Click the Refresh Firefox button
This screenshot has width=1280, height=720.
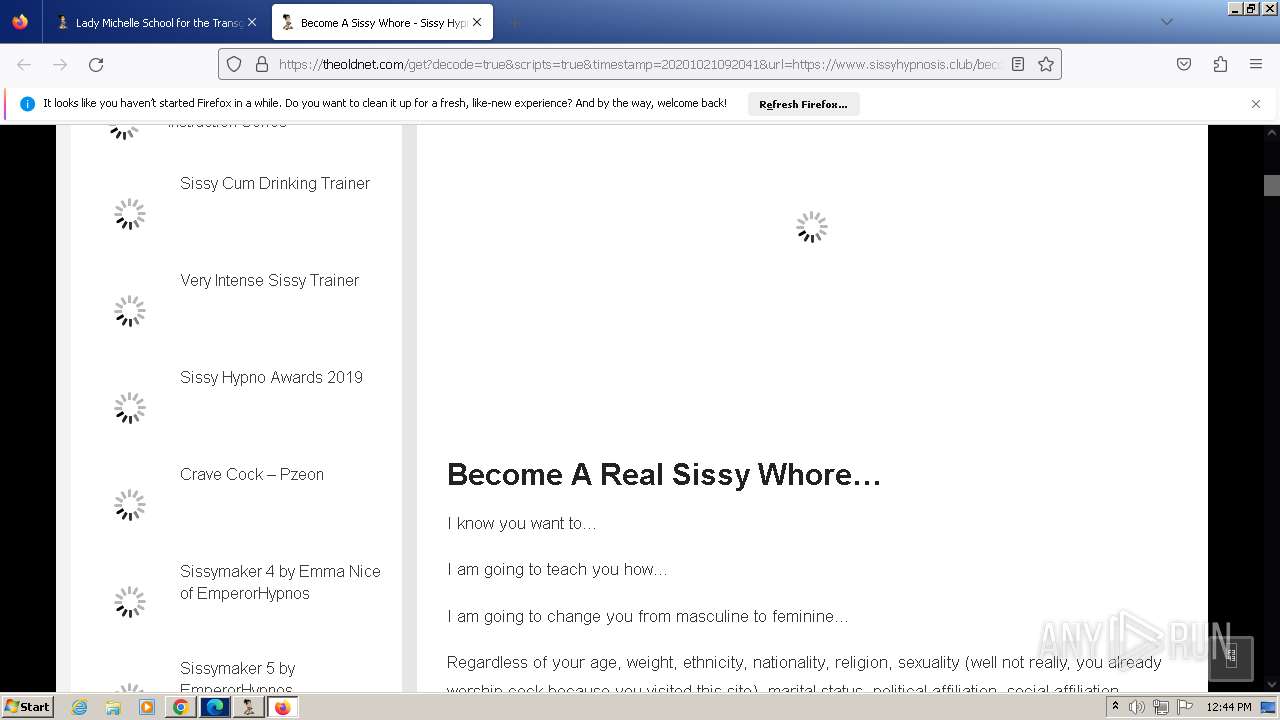[x=803, y=104]
